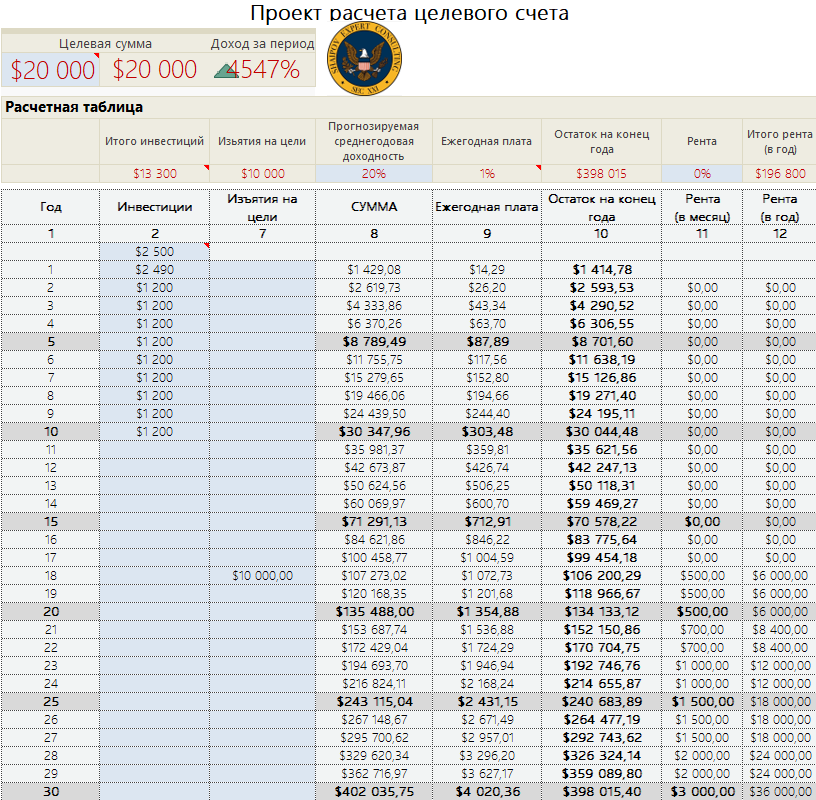This screenshot has height=800, width=816.
Task: Click the year 10 sum $30 347,96
Action: click(374, 431)
